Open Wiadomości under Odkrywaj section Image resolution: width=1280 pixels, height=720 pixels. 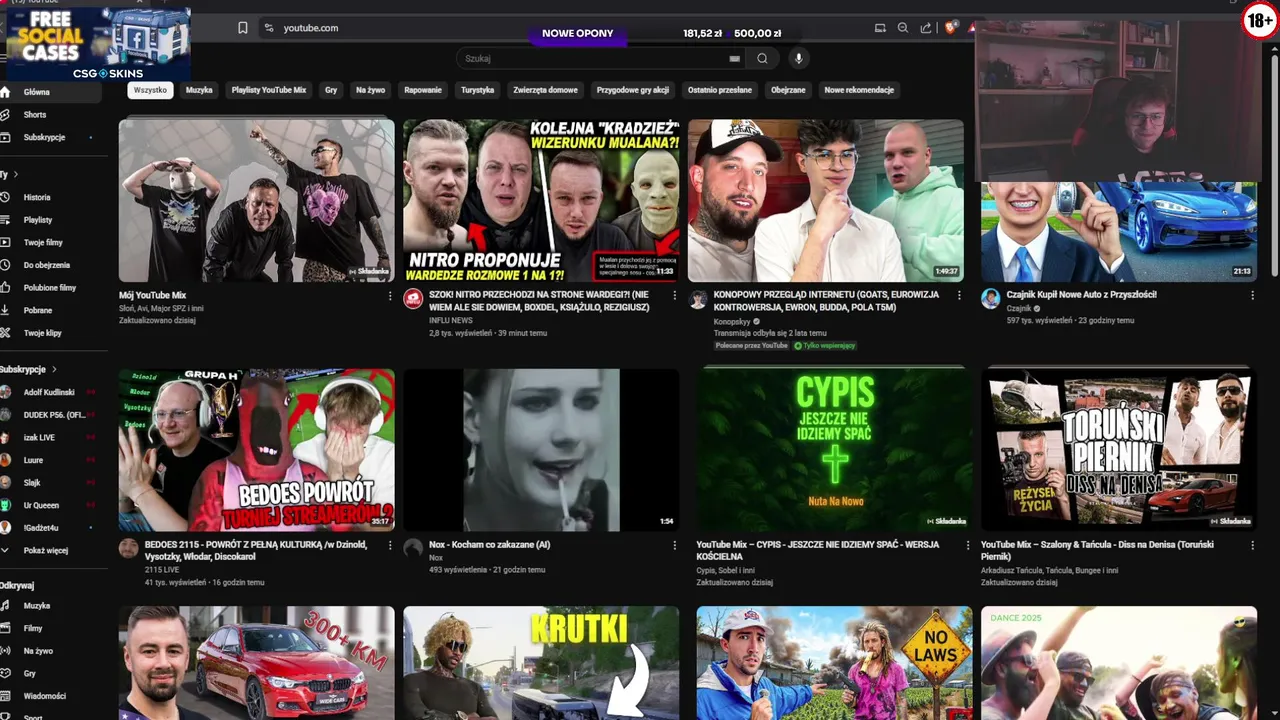[48, 696]
